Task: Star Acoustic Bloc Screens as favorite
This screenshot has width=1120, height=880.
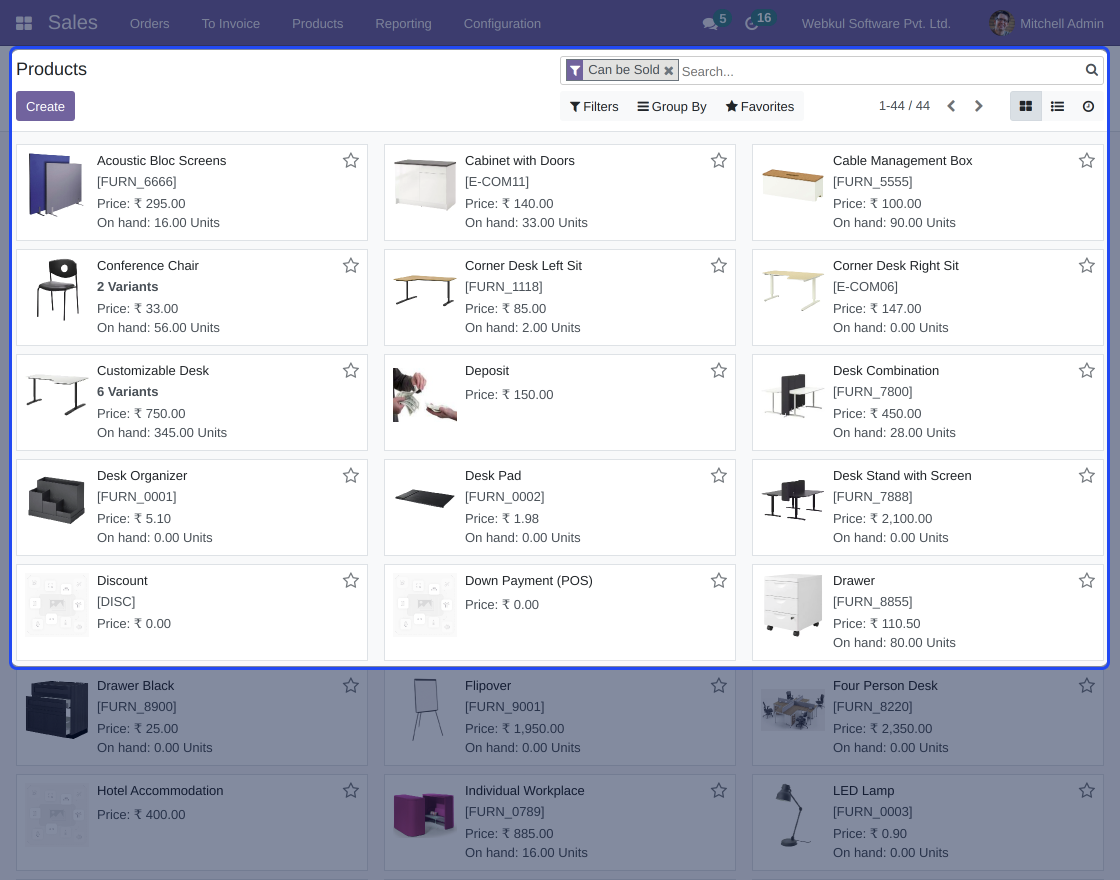Action: click(x=351, y=161)
